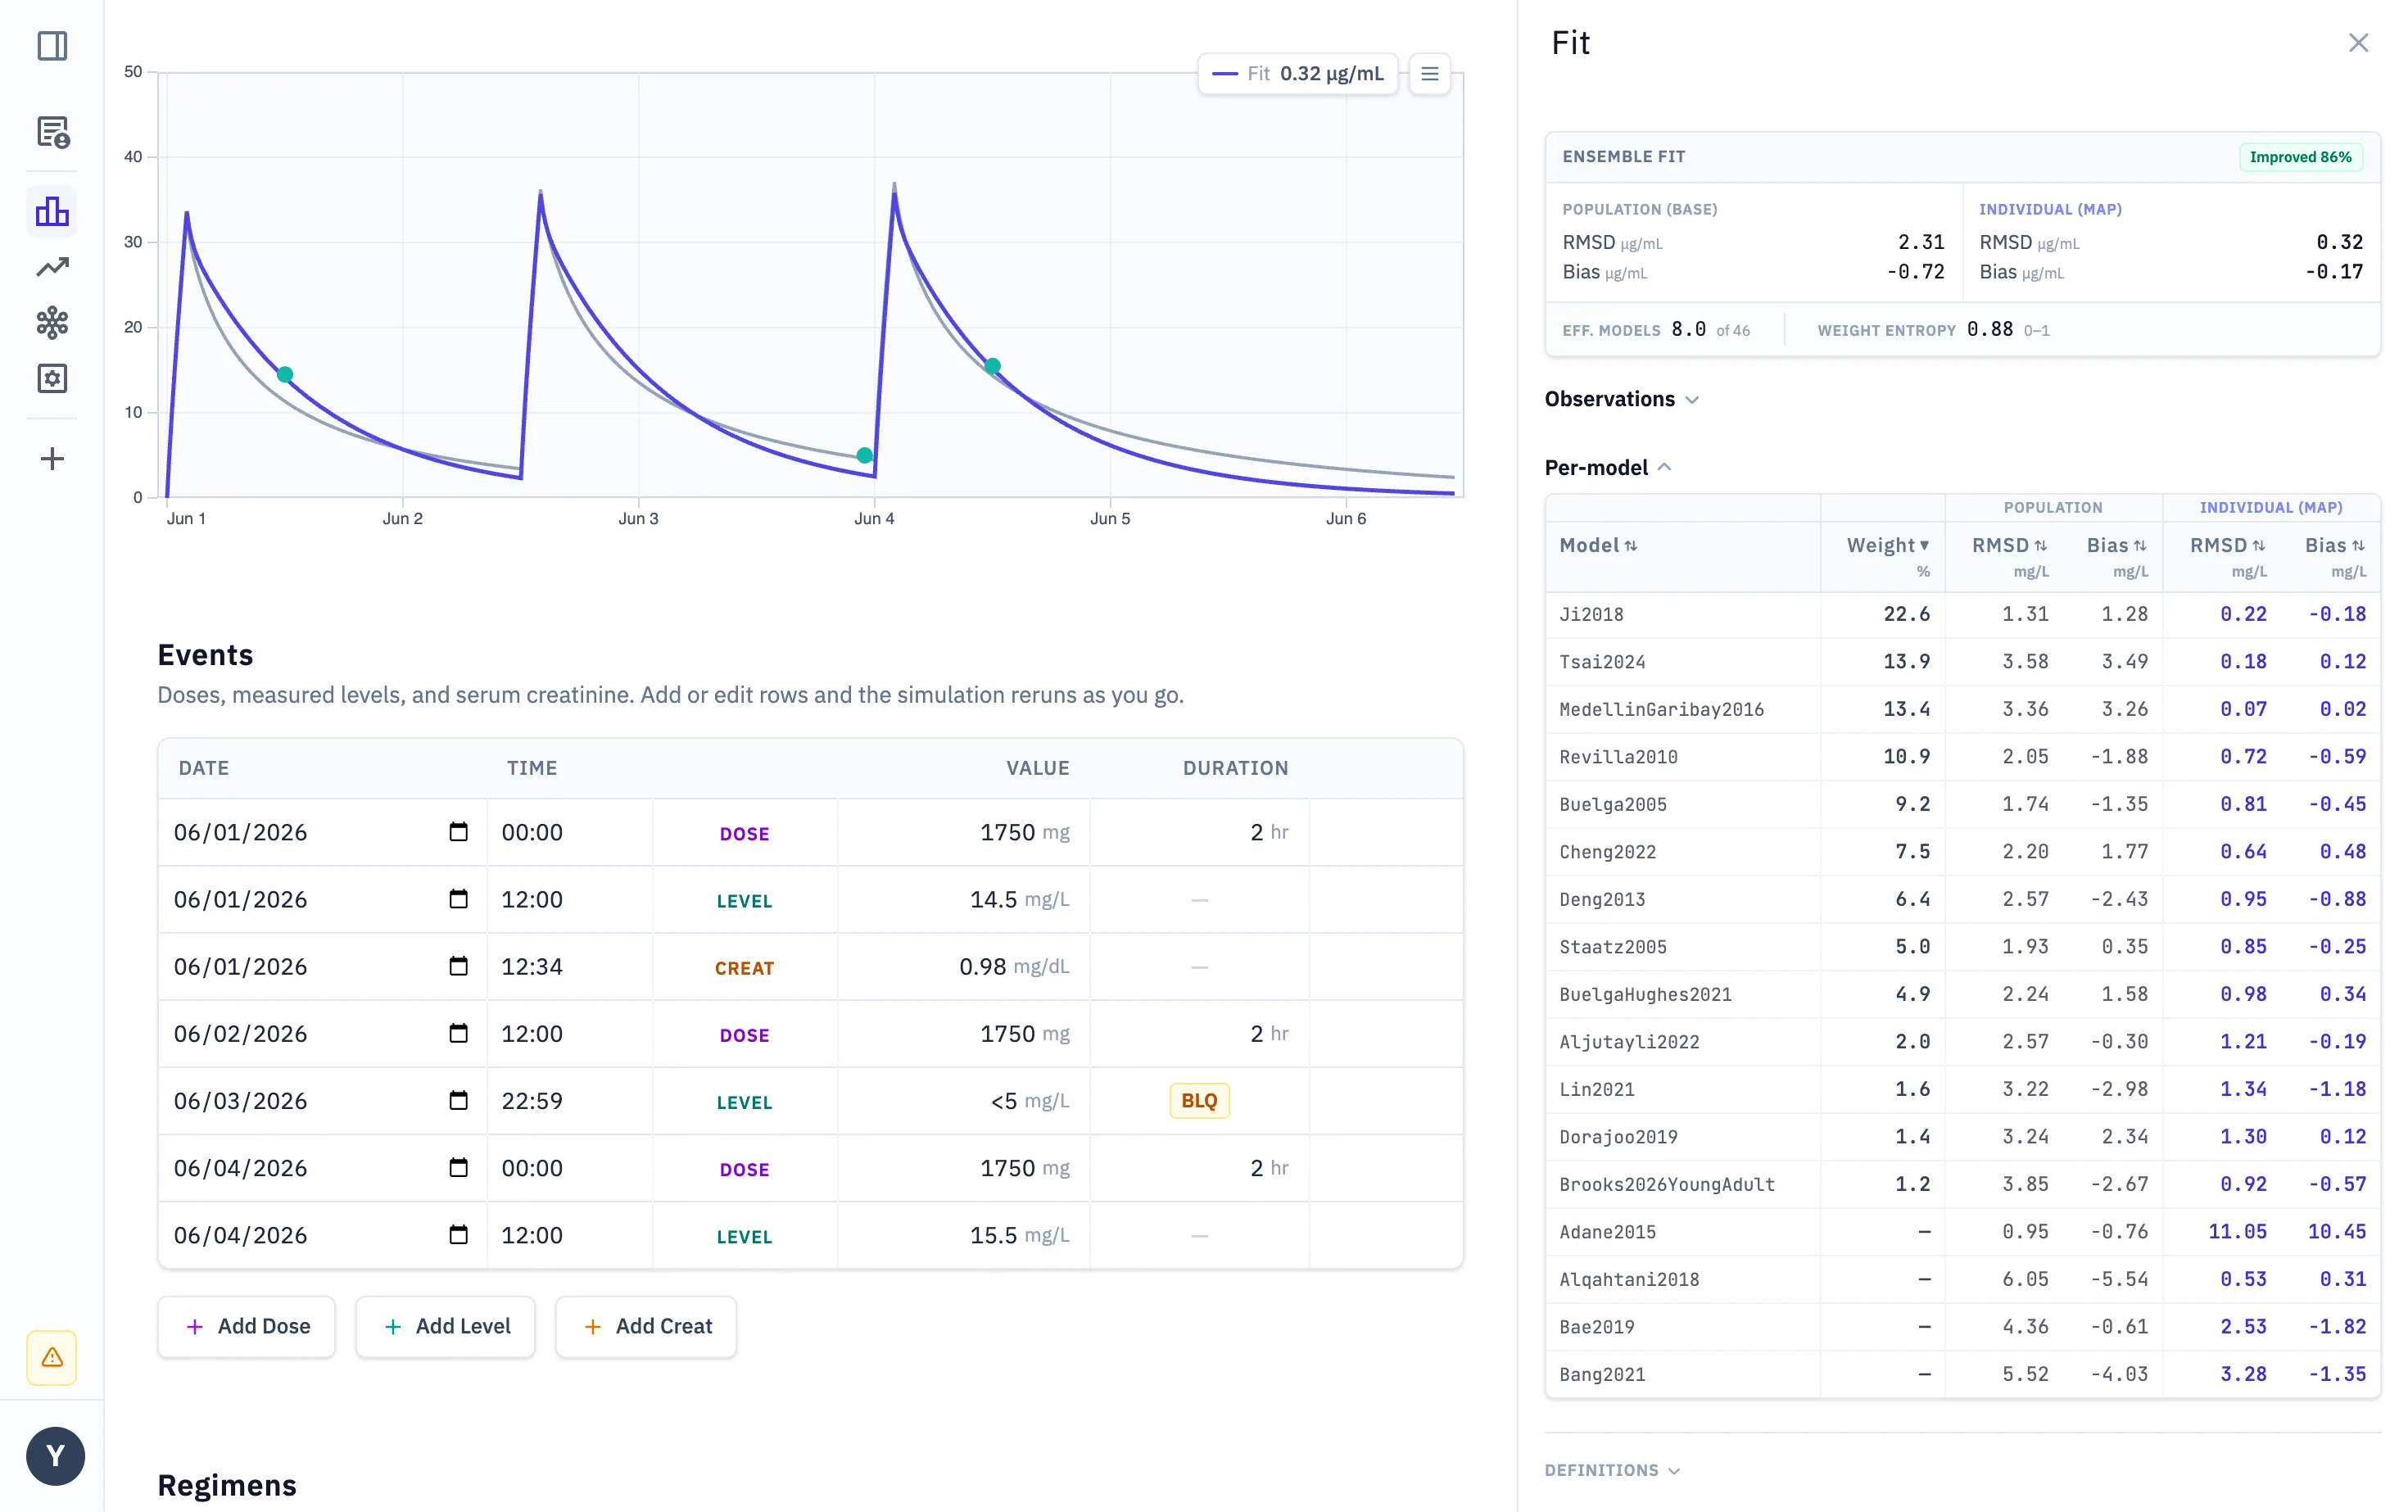
Task: Select the Adane2015 model row
Action: (1962, 1231)
